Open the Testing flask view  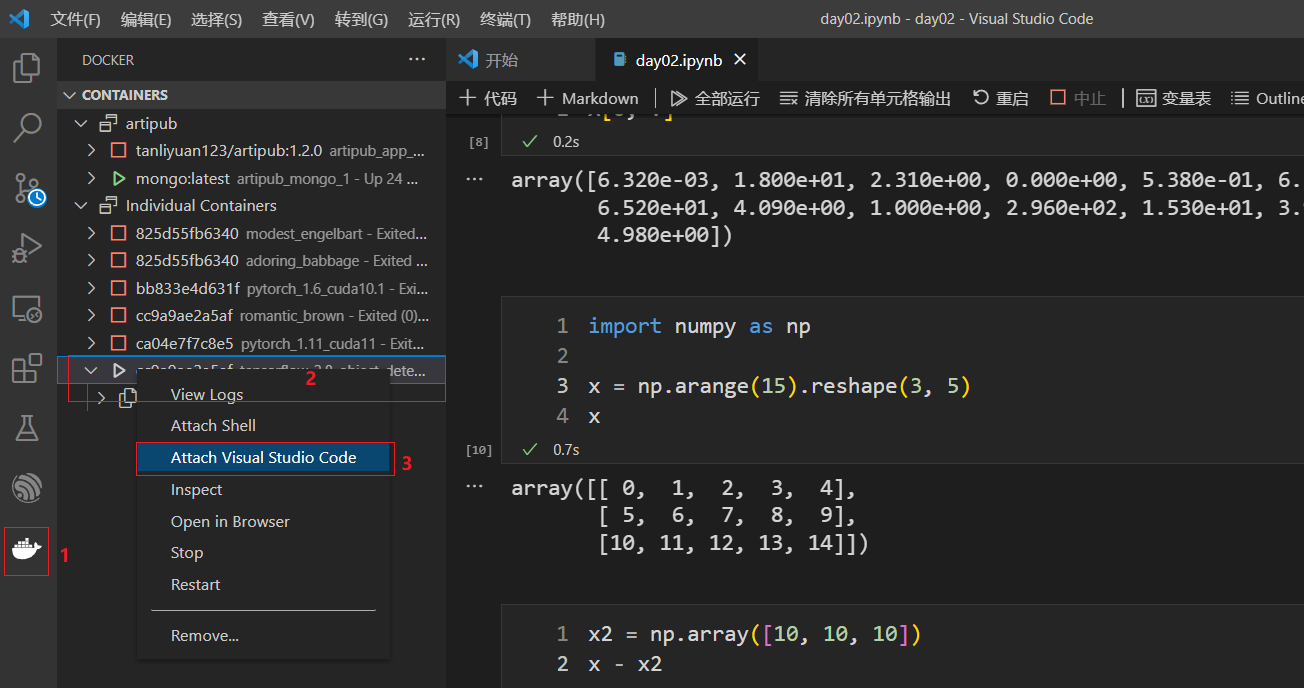click(x=26, y=428)
